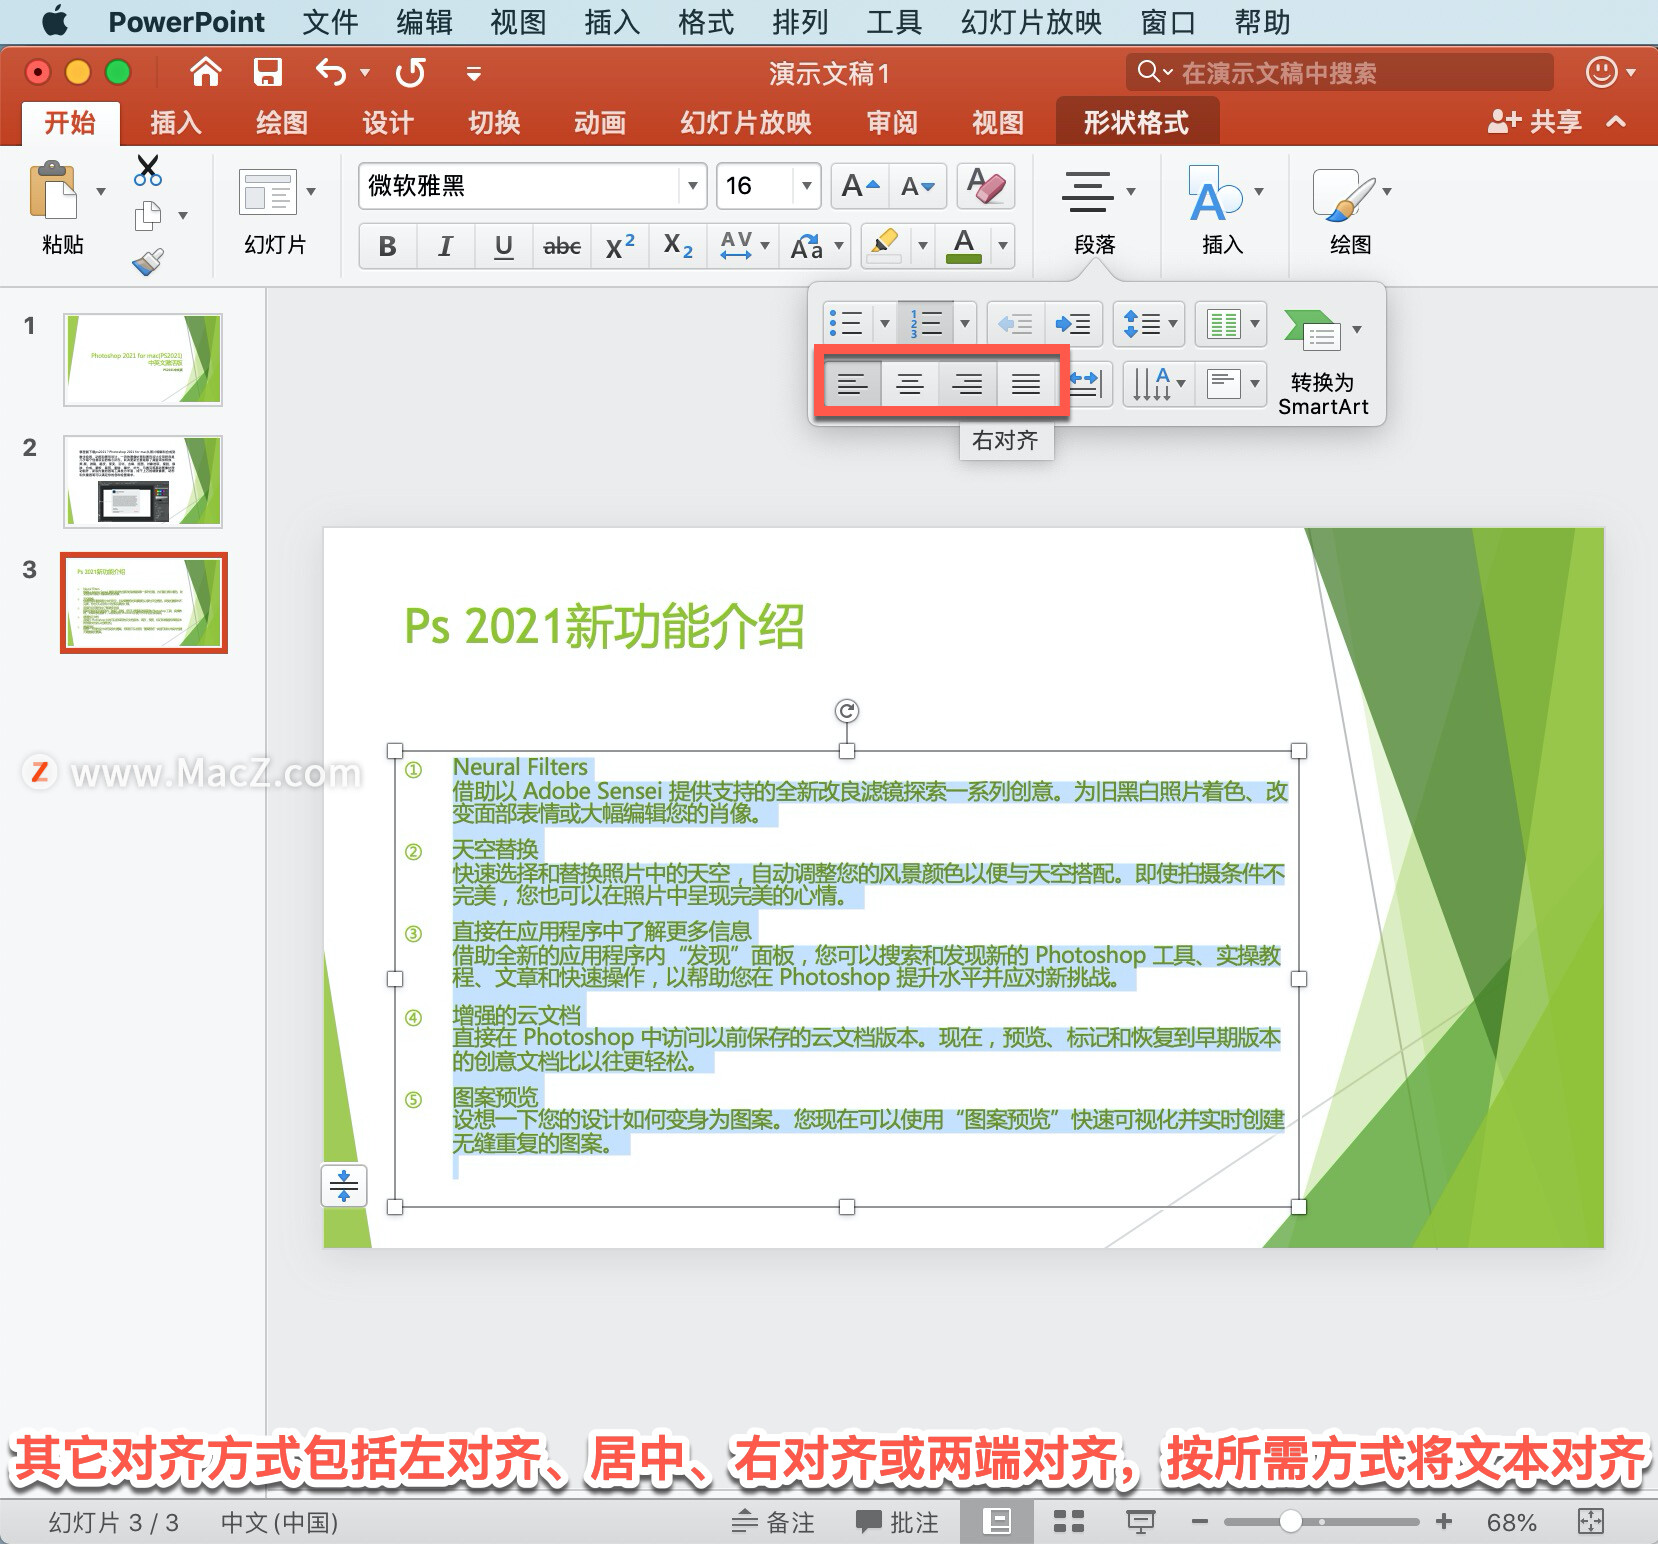Open the font name dropdown
This screenshot has width=1658, height=1544.
pos(692,186)
